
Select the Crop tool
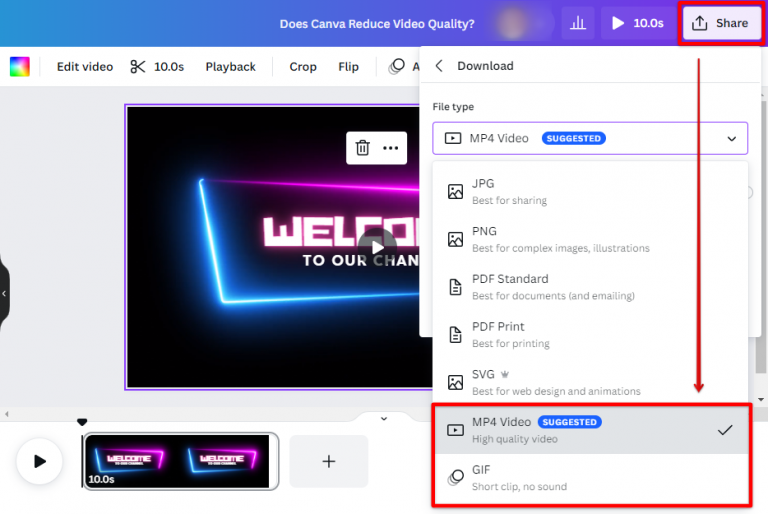click(303, 67)
